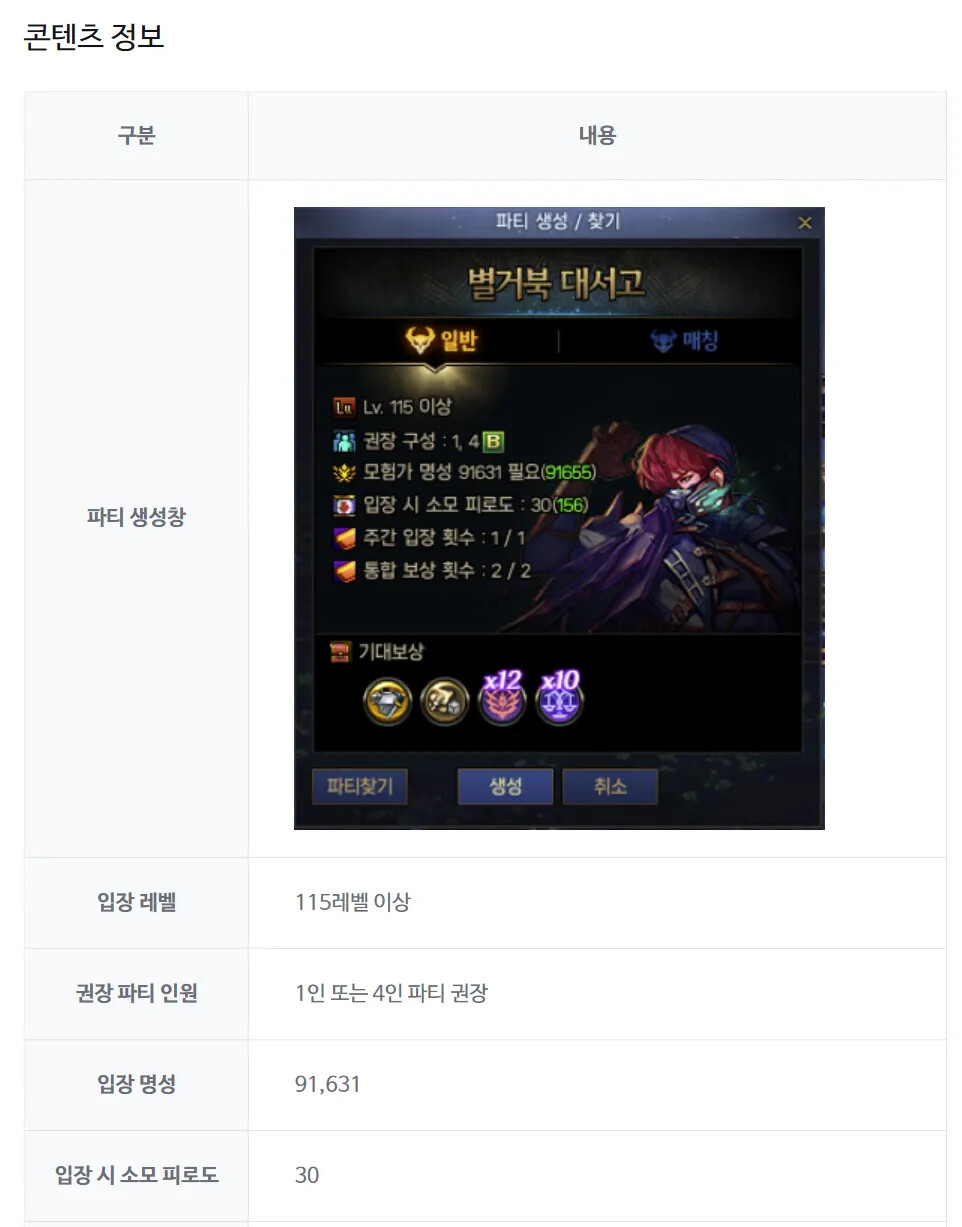Switch to the 일반 tab
The width and height of the screenshot is (962, 1227).
click(x=442, y=341)
